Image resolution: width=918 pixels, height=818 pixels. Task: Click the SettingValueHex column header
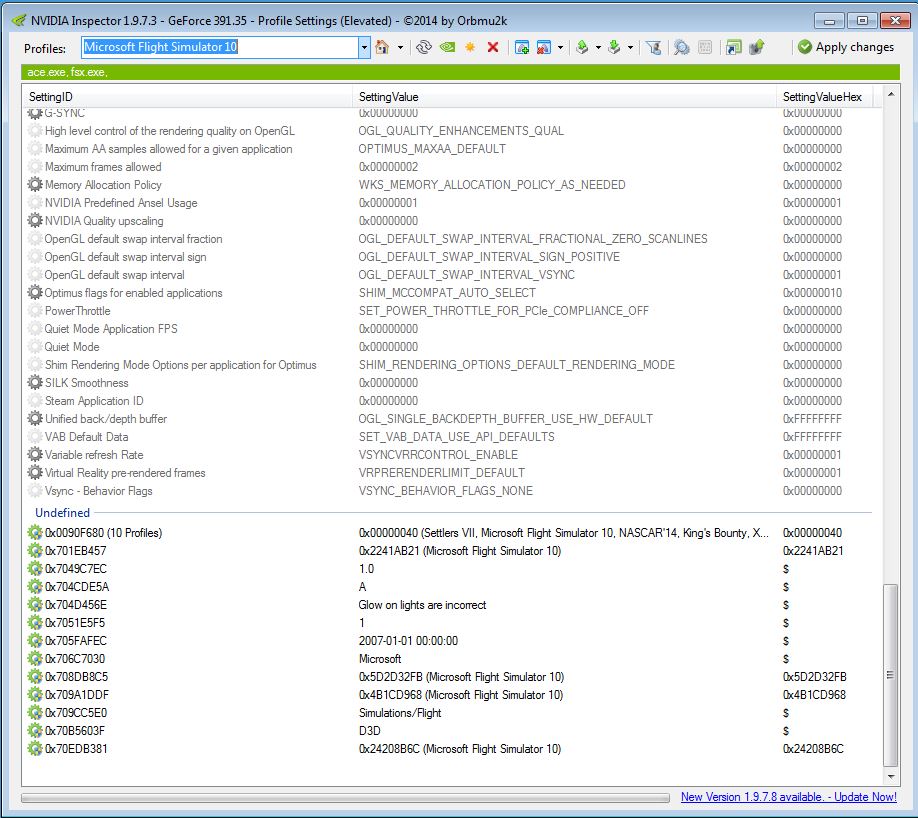click(x=825, y=97)
